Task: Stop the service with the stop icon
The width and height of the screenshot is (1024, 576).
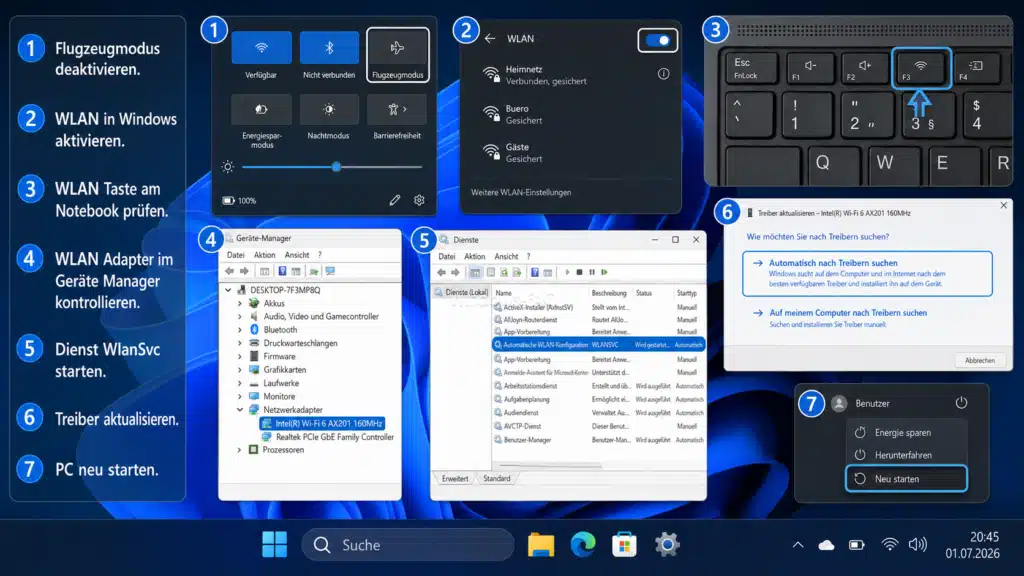Action: click(579, 272)
